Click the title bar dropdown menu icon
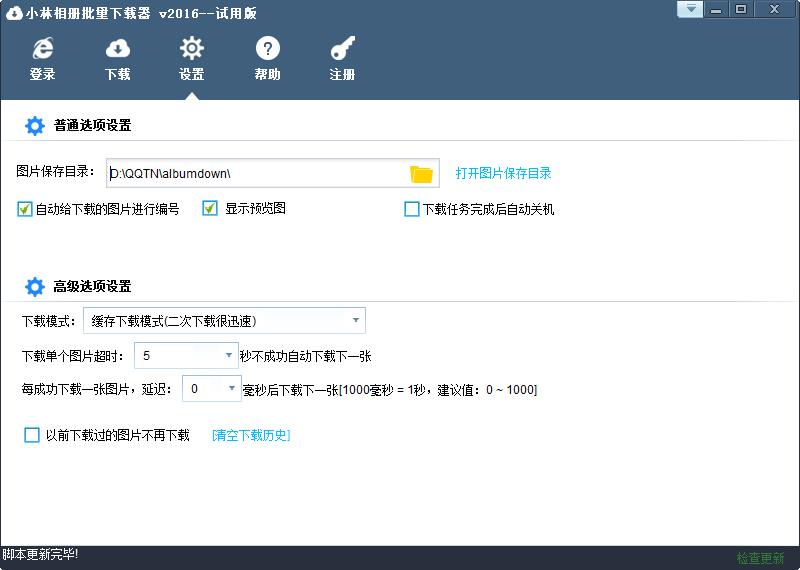The image size is (800, 570). click(x=690, y=10)
